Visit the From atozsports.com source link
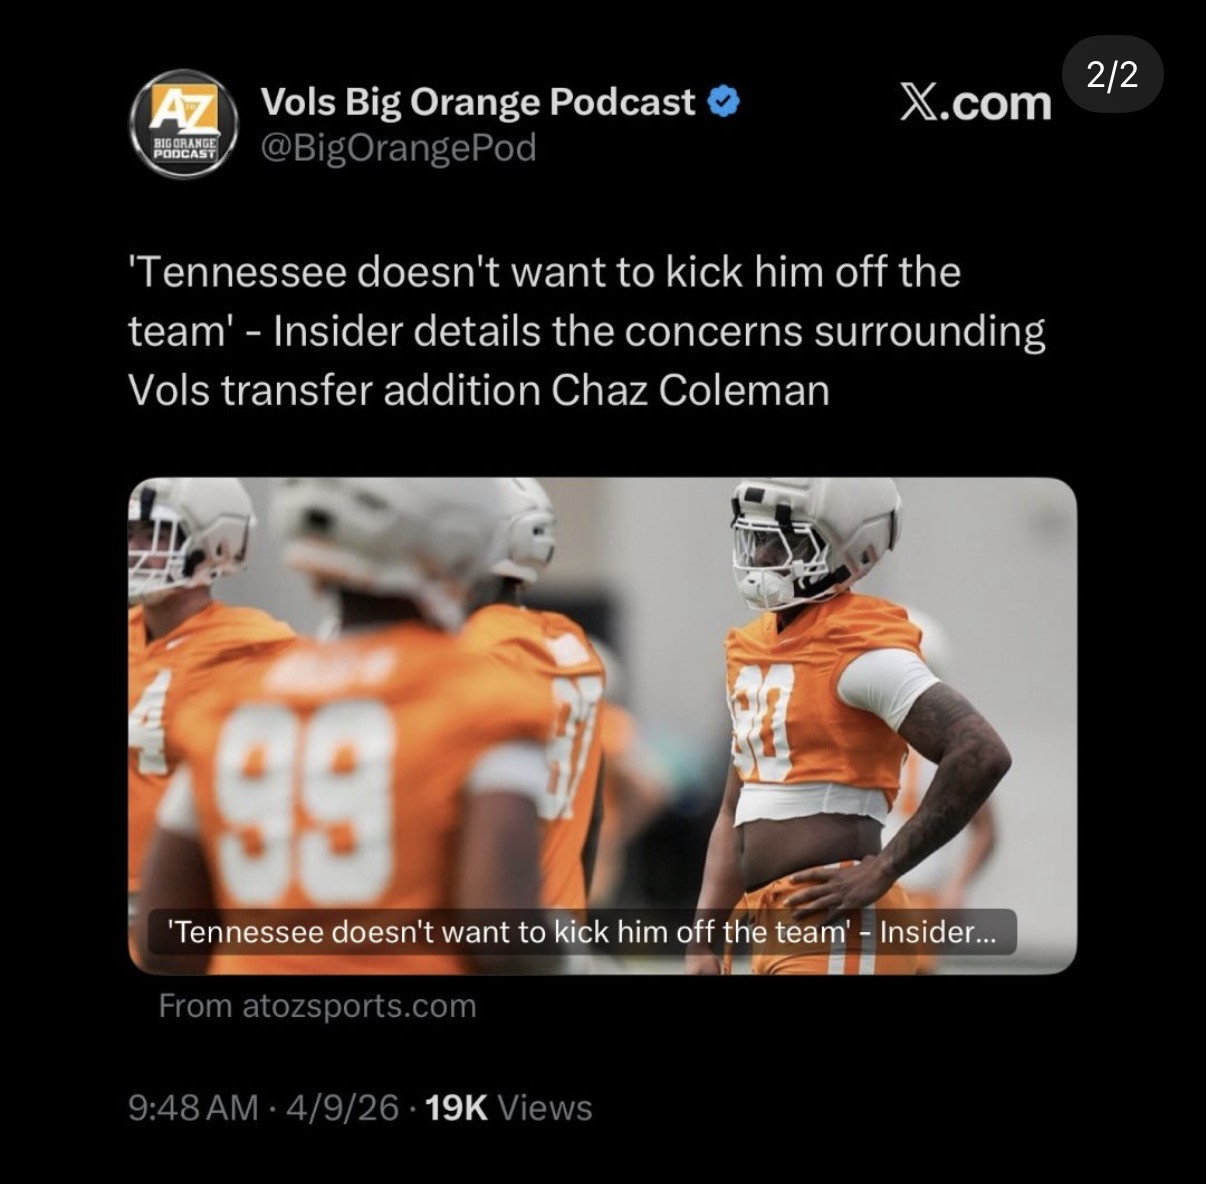This screenshot has width=1206, height=1184. pyautogui.click(x=317, y=1005)
